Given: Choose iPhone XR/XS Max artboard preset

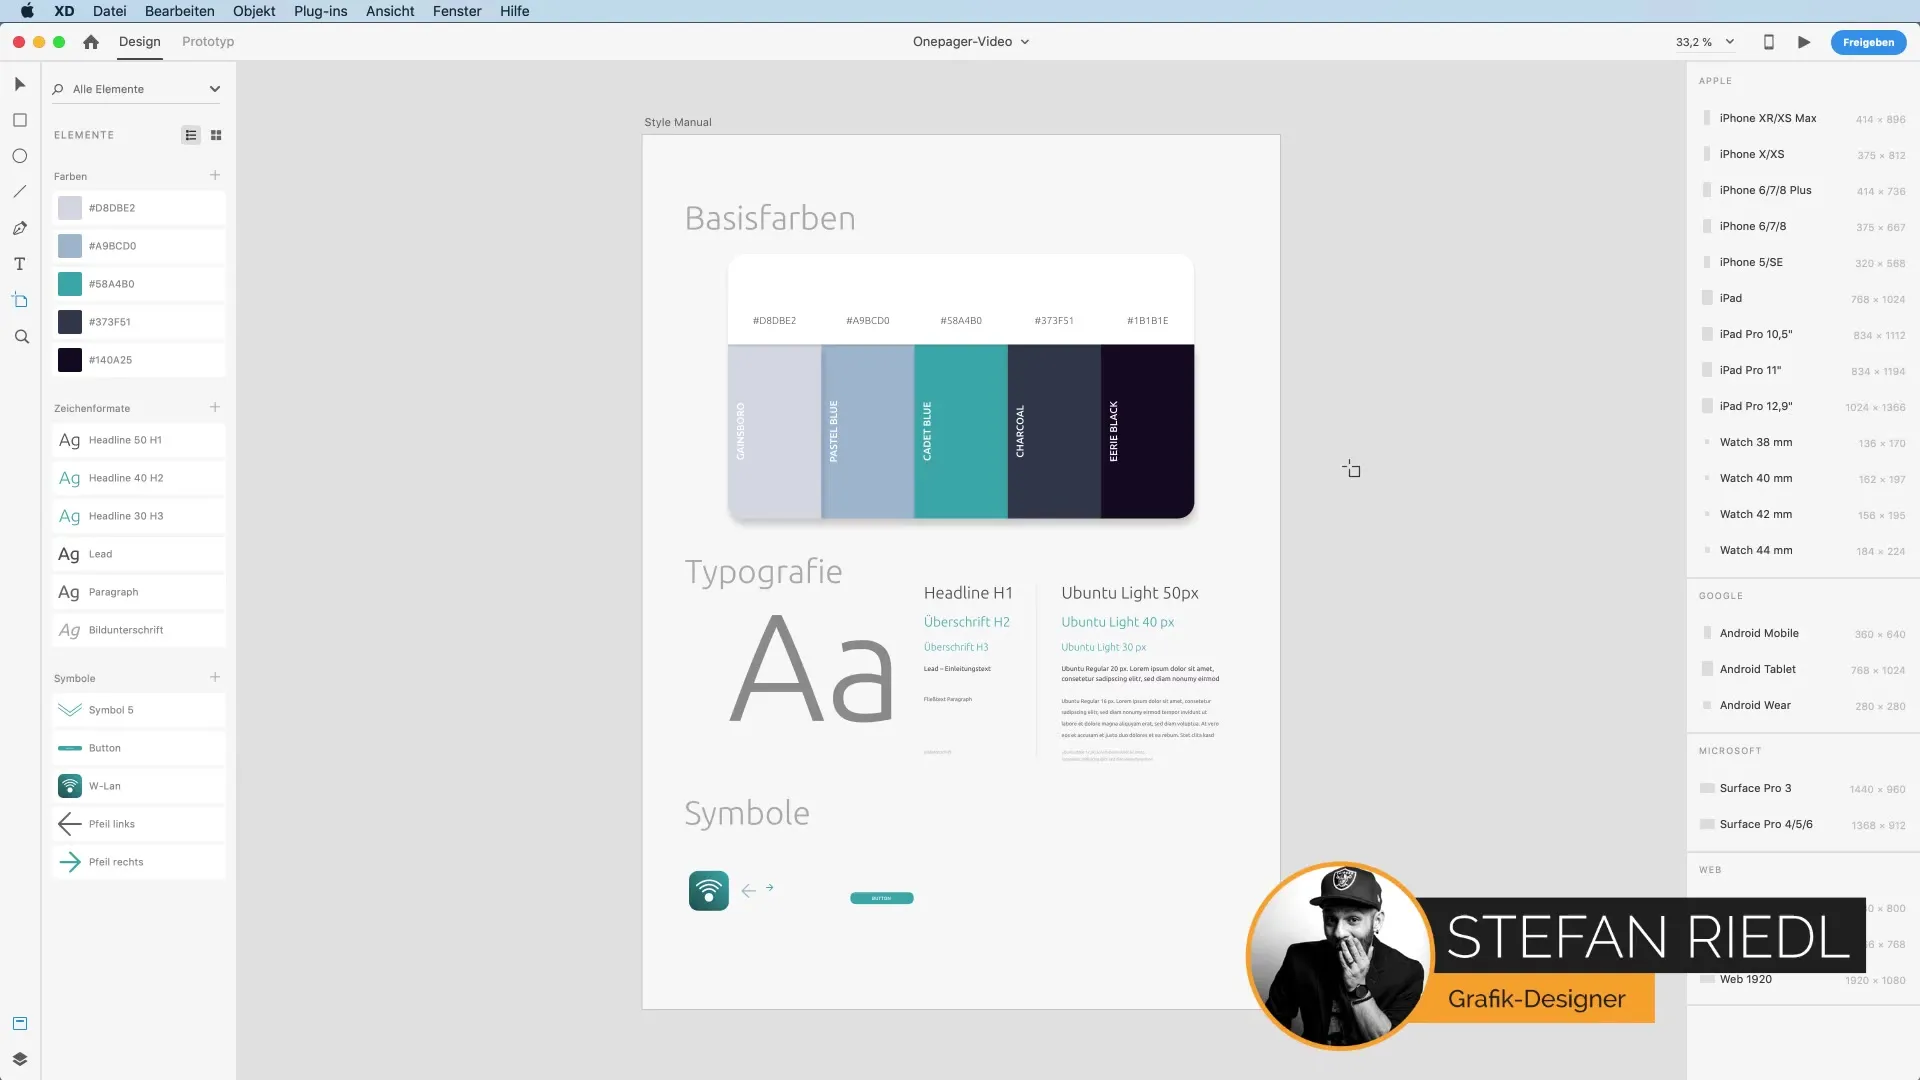Looking at the screenshot, I should pos(1803,118).
